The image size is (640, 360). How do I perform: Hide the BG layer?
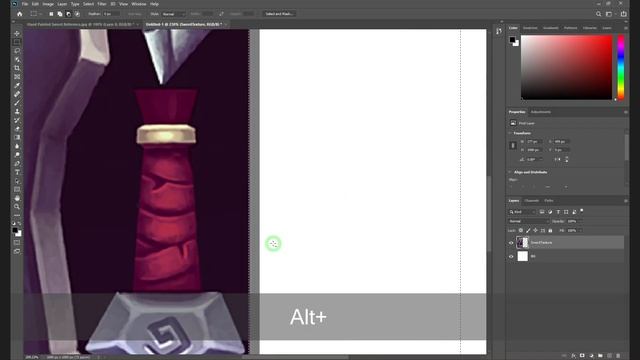[511, 256]
